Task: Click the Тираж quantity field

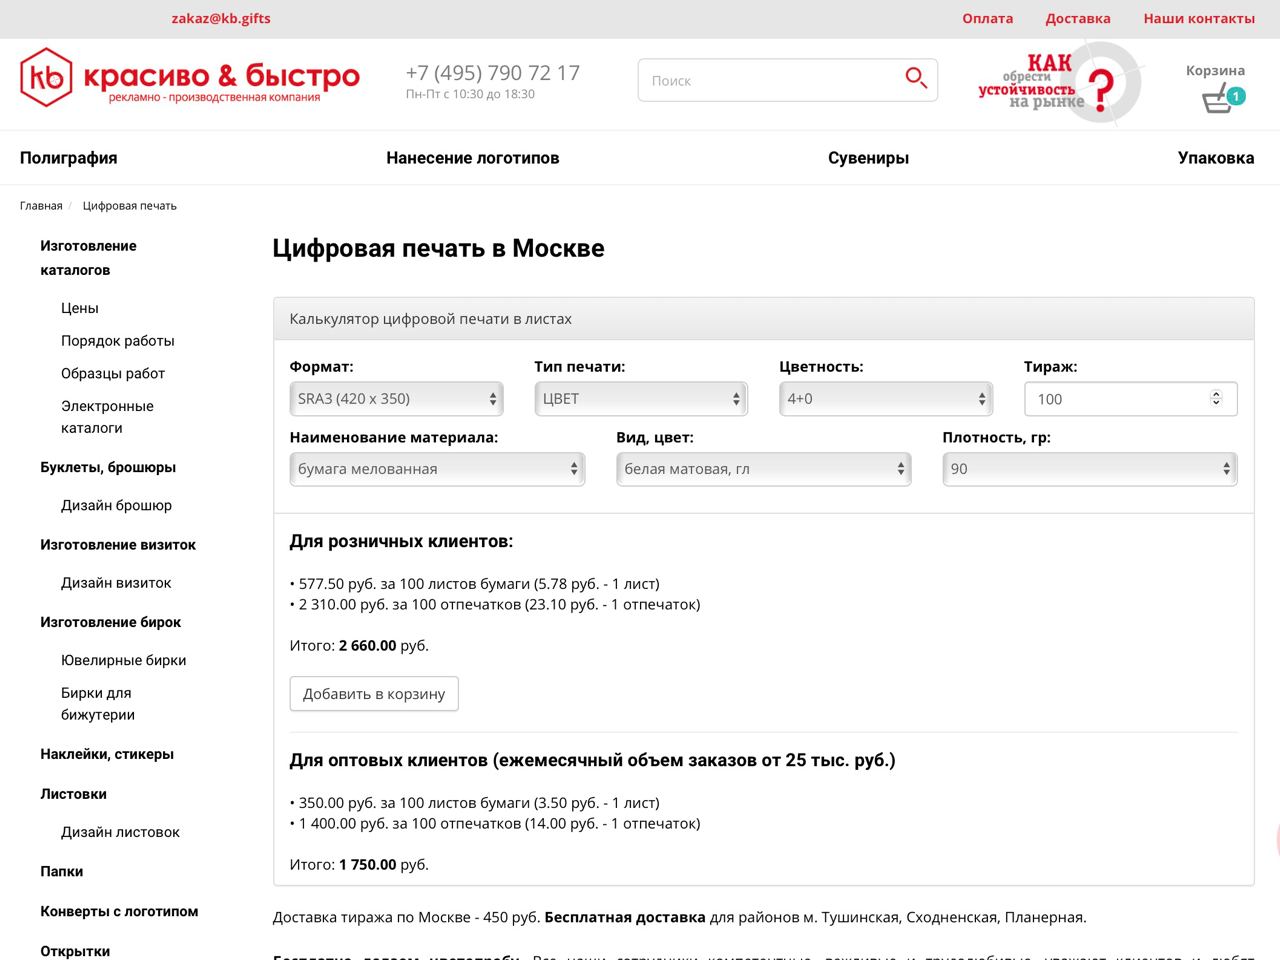Action: click(x=1131, y=399)
